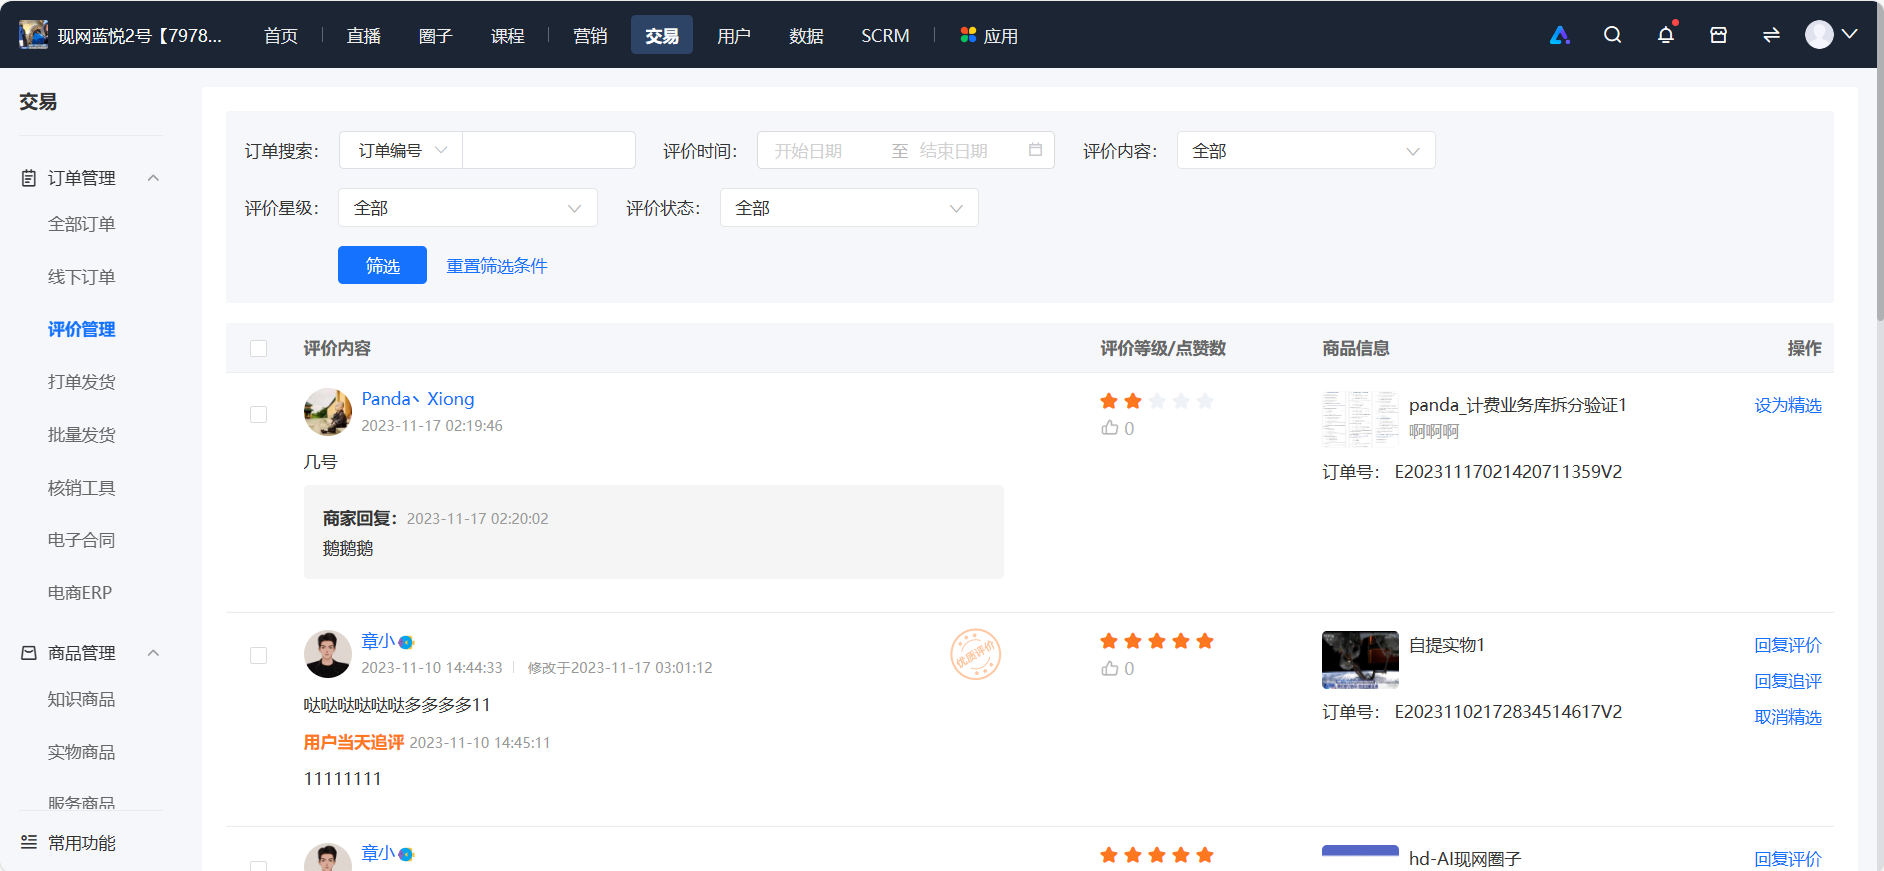Open panda_计费业务库拆分验证1 product thumbnail
The height and width of the screenshot is (871, 1884).
(1360, 419)
